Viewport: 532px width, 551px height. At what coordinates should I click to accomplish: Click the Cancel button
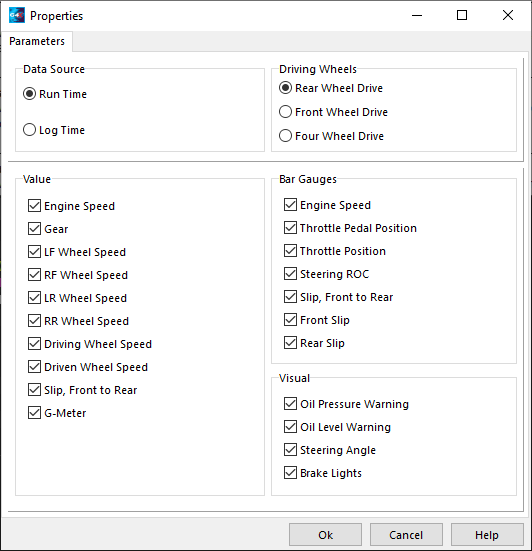point(406,535)
